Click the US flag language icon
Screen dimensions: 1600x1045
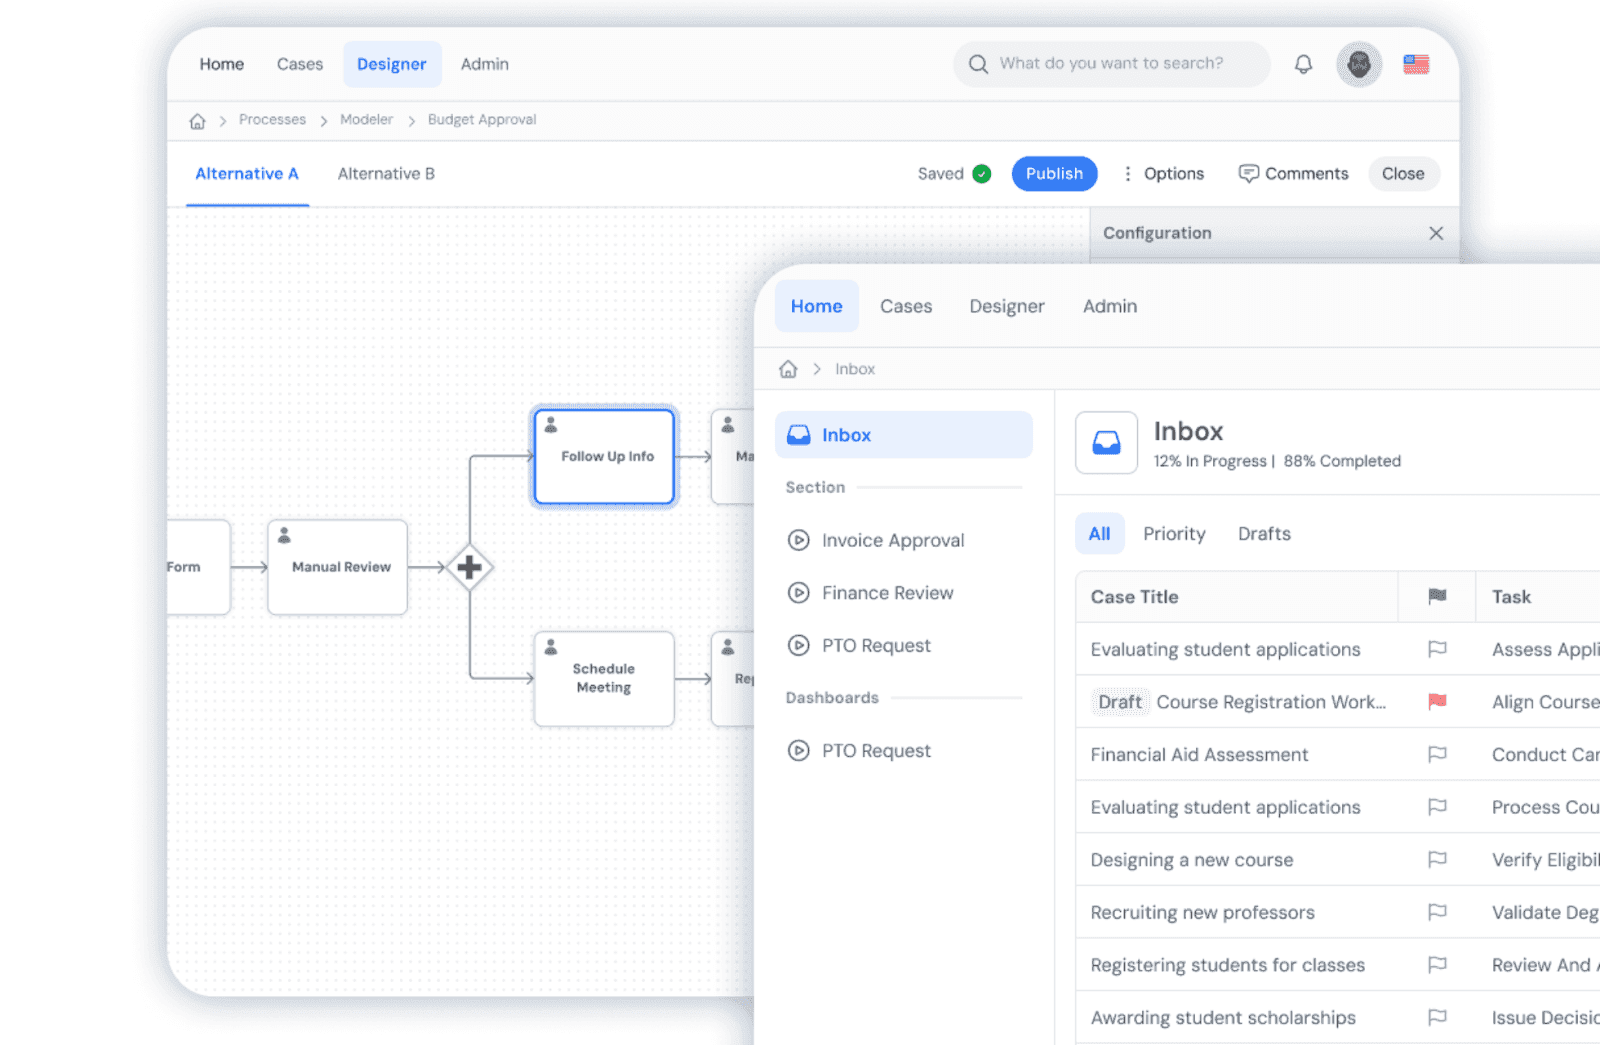click(1415, 63)
